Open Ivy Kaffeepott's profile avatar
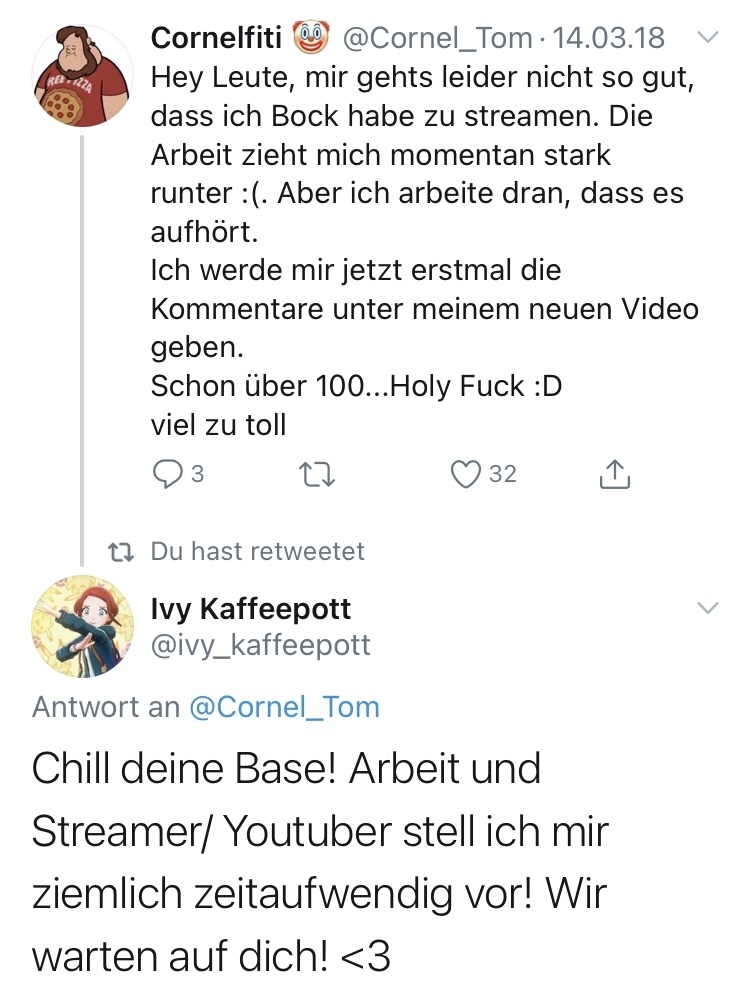 (x=83, y=627)
